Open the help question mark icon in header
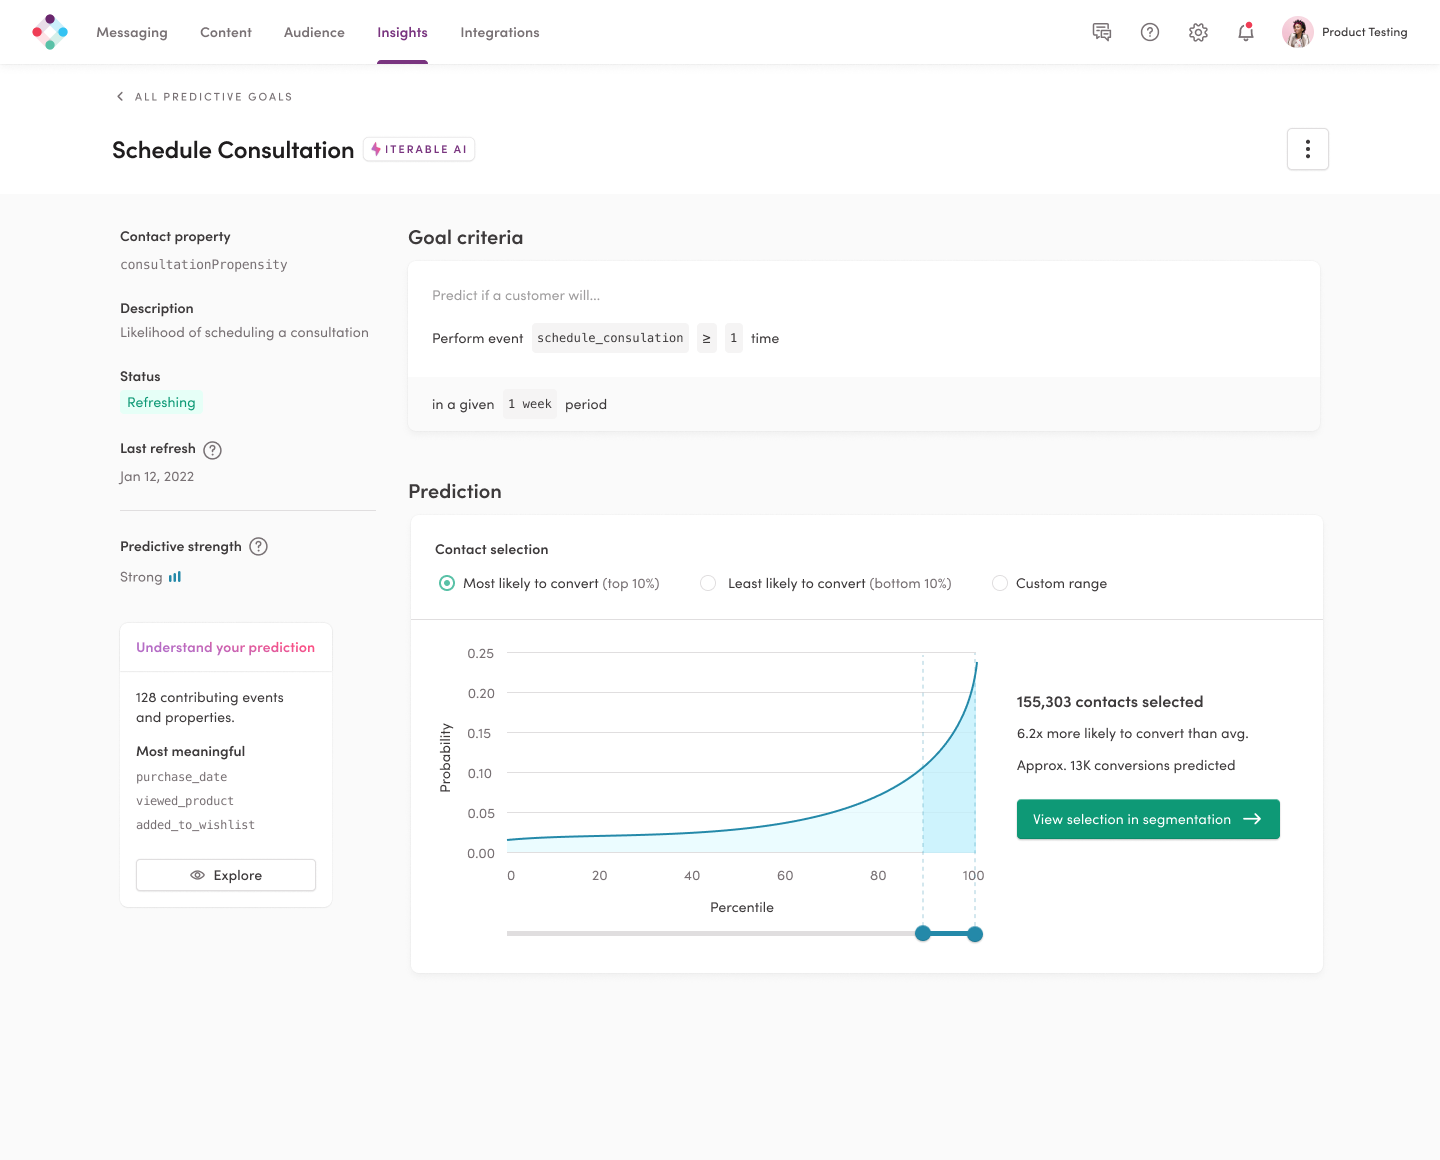1440x1160 pixels. 1150,32
